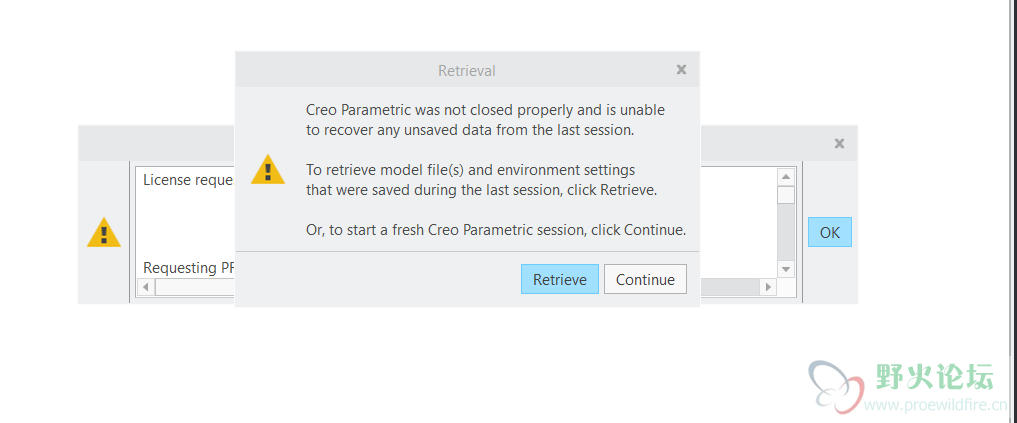The width and height of the screenshot is (1017, 423).
Task: Click the 野火论坛 forum text
Action: click(x=935, y=376)
